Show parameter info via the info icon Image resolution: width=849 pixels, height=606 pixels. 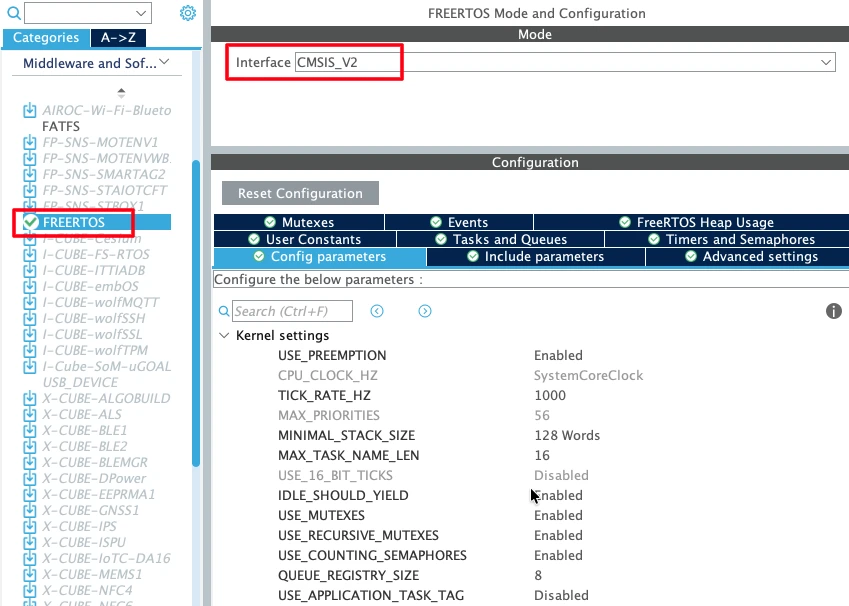tap(834, 311)
